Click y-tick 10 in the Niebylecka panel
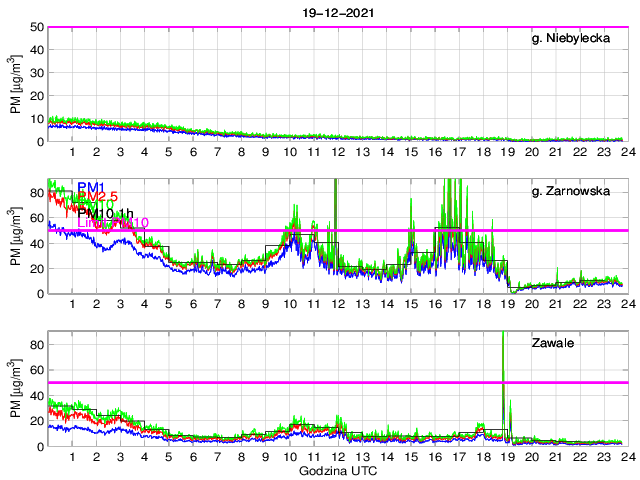 tap(37, 119)
